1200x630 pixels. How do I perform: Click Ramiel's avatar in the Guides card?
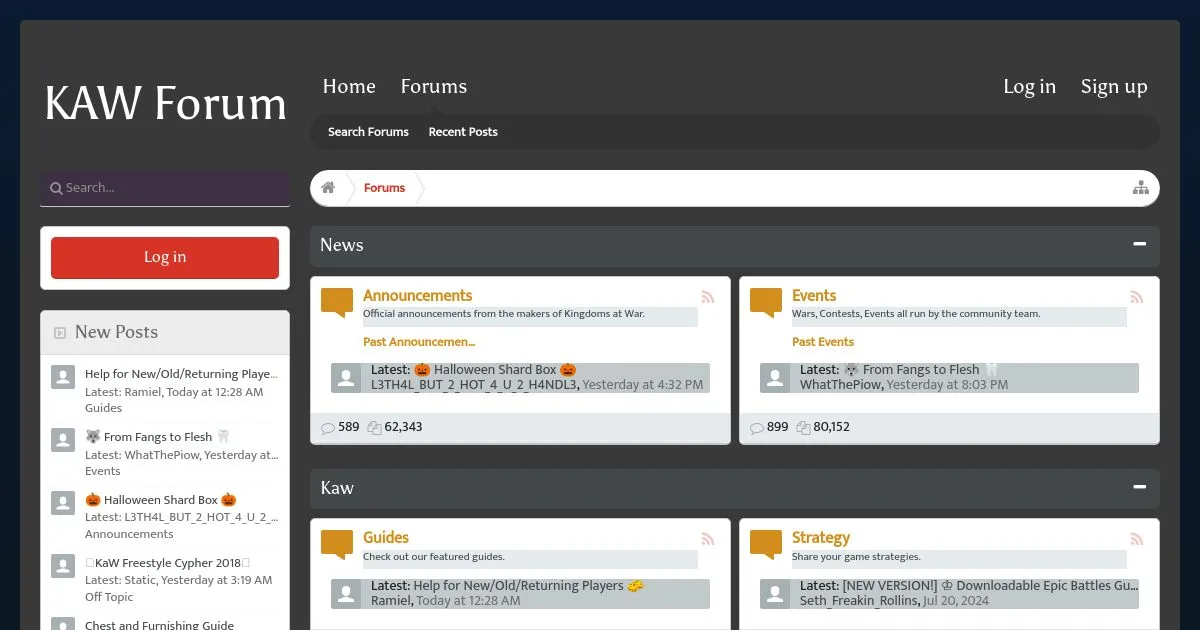(x=346, y=594)
